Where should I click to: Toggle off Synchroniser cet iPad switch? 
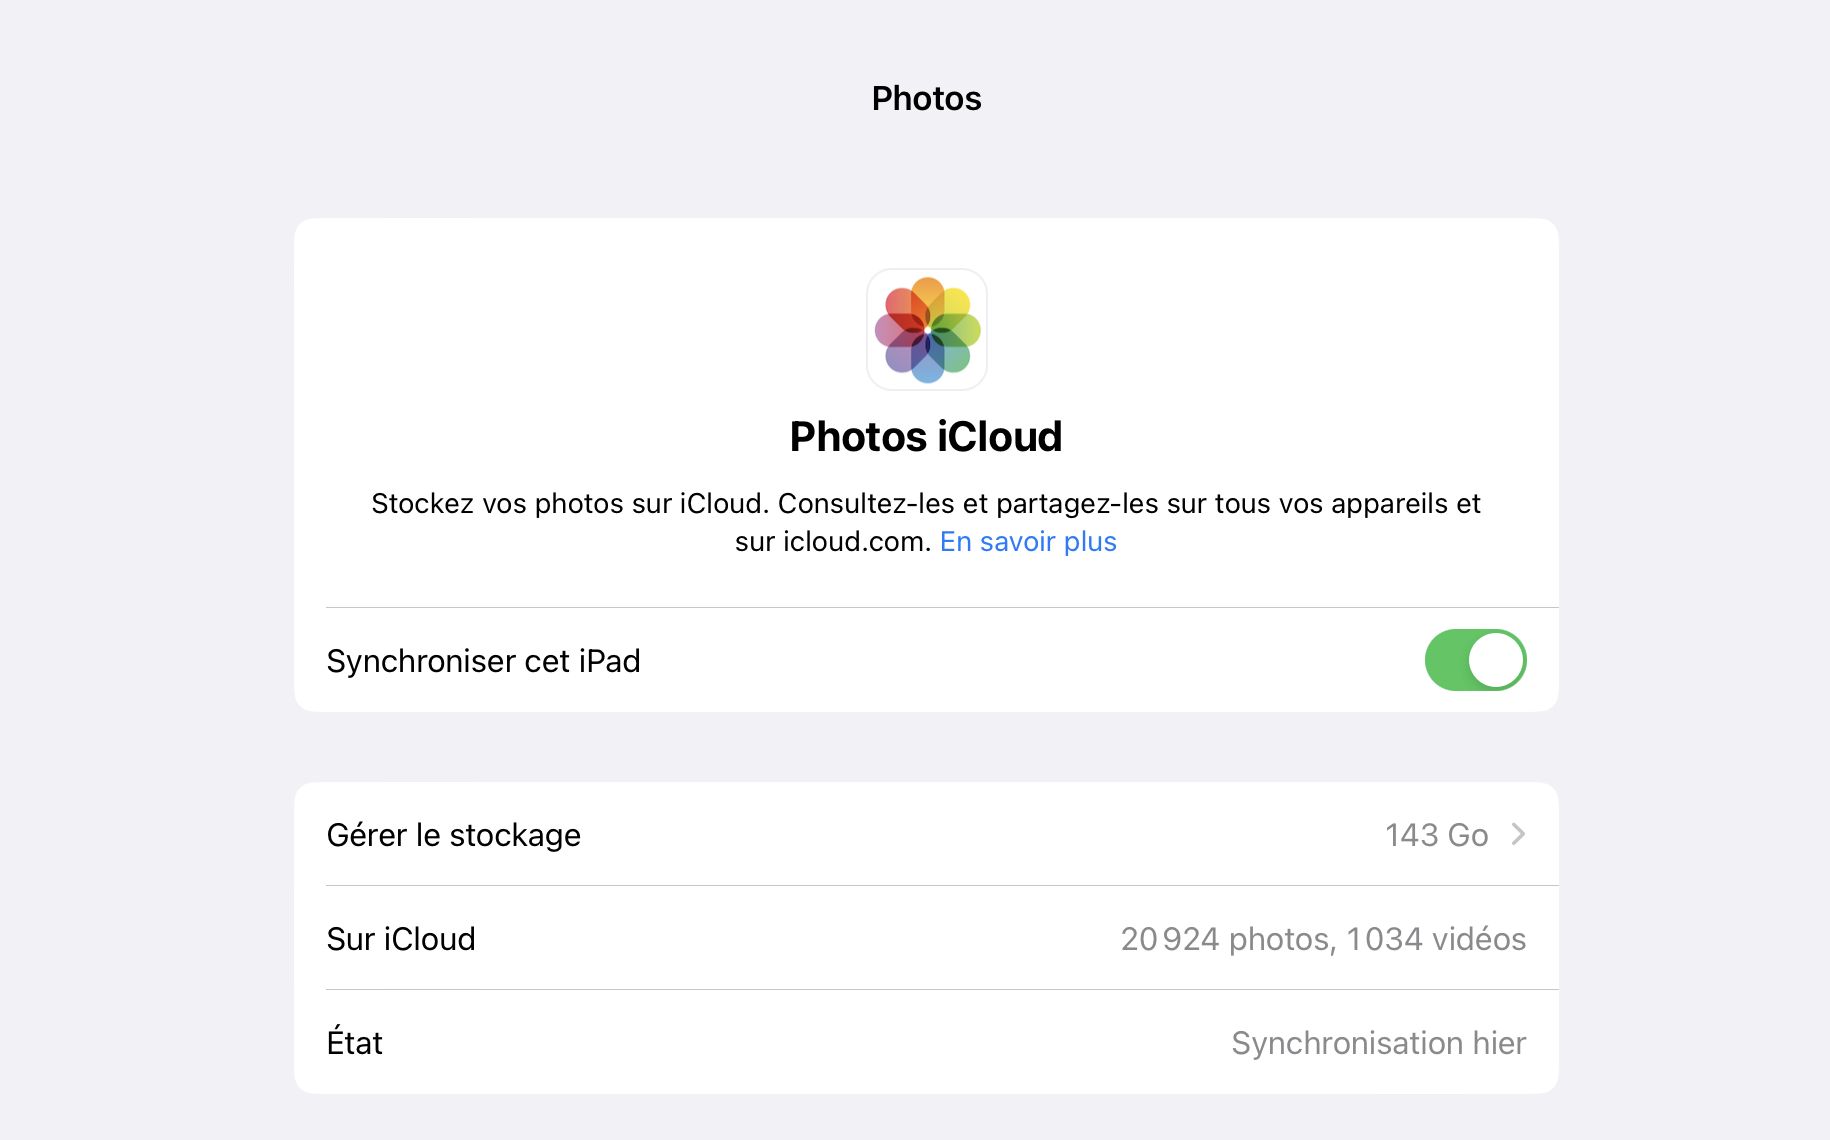click(1475, 660)
